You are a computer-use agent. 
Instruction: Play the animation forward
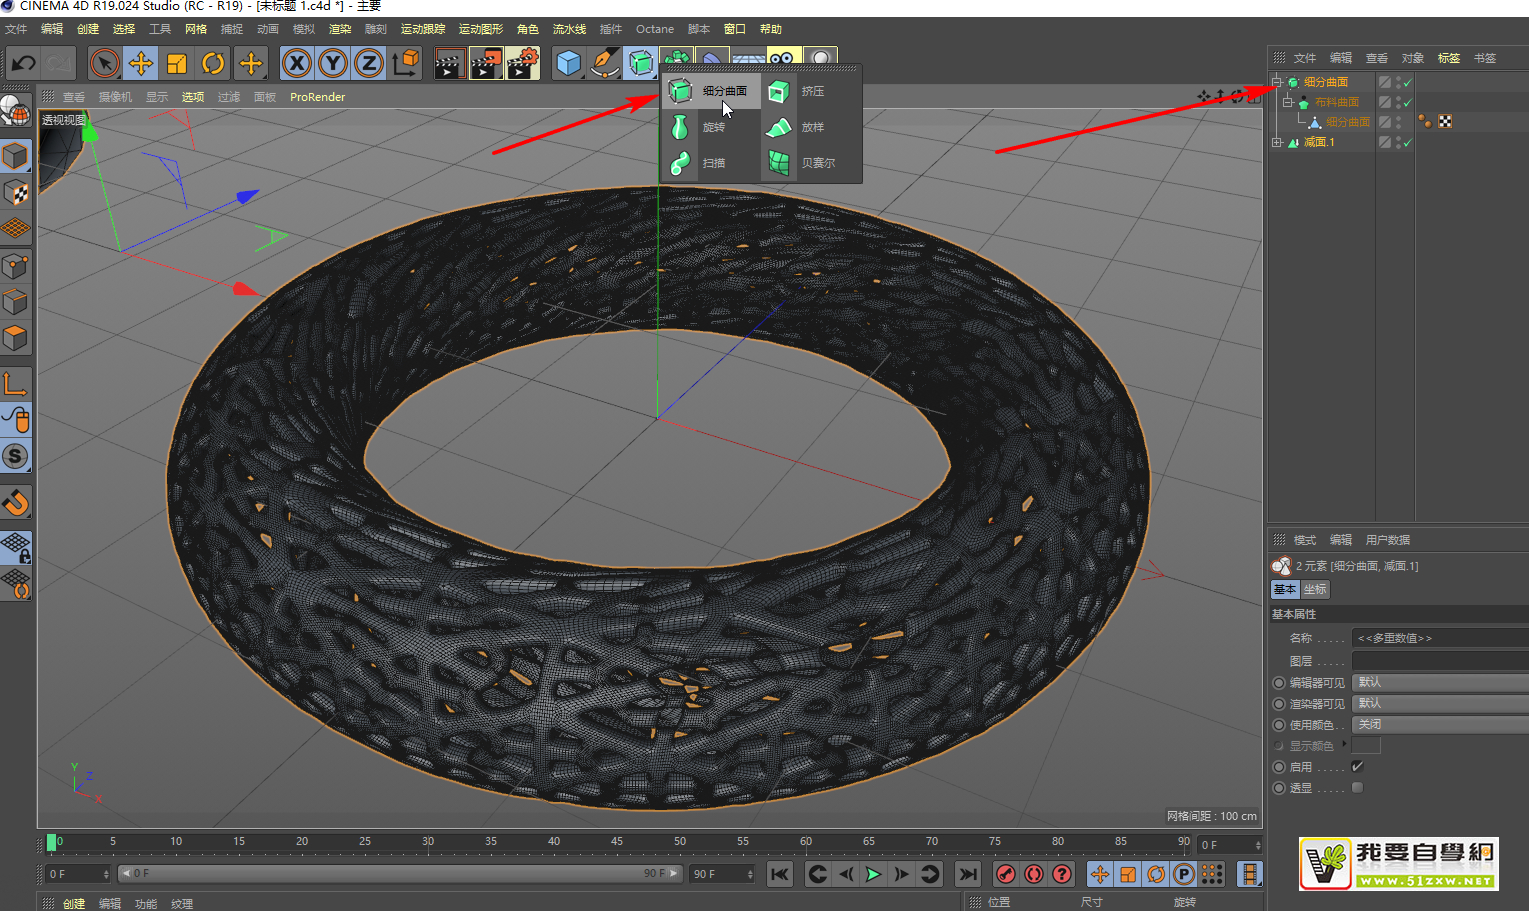coord(873,874)
